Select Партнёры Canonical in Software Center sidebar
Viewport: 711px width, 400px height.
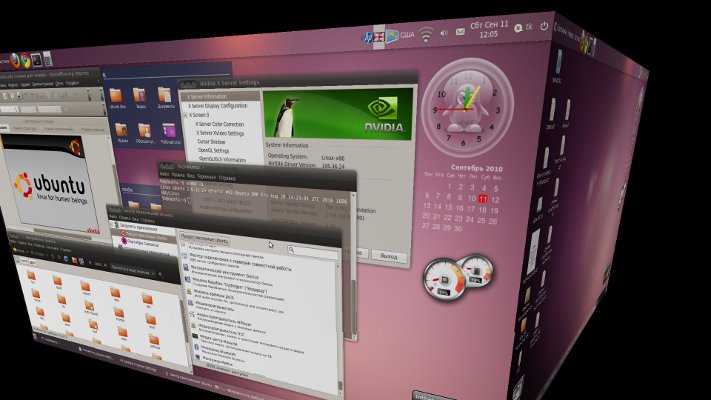click(x=142, y=244)
